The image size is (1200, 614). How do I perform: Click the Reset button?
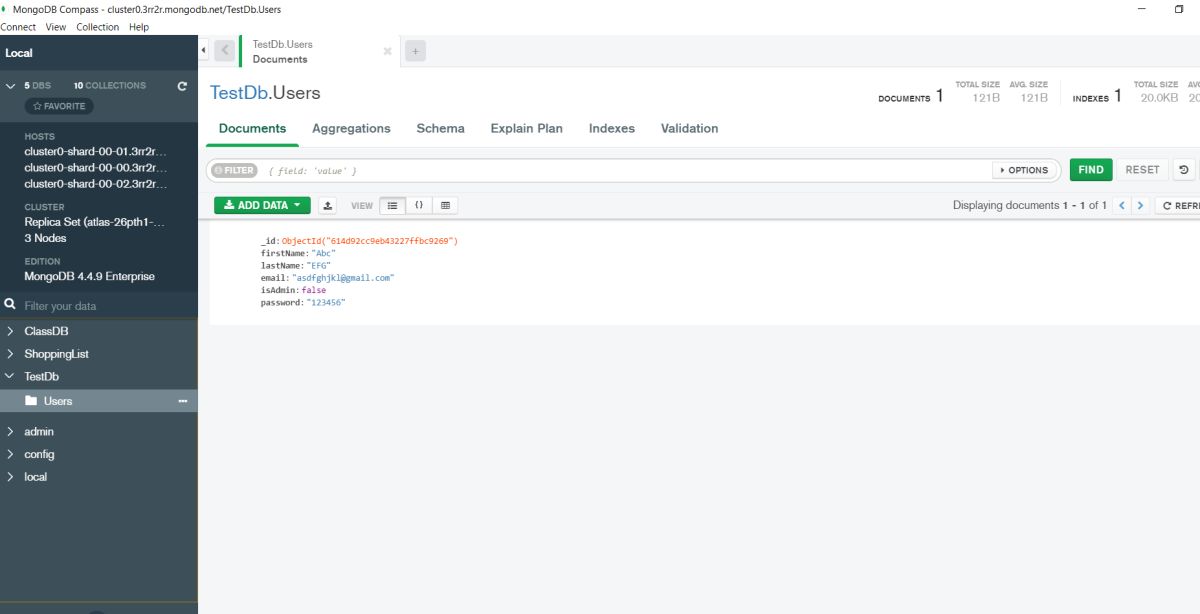point(1142,170)
